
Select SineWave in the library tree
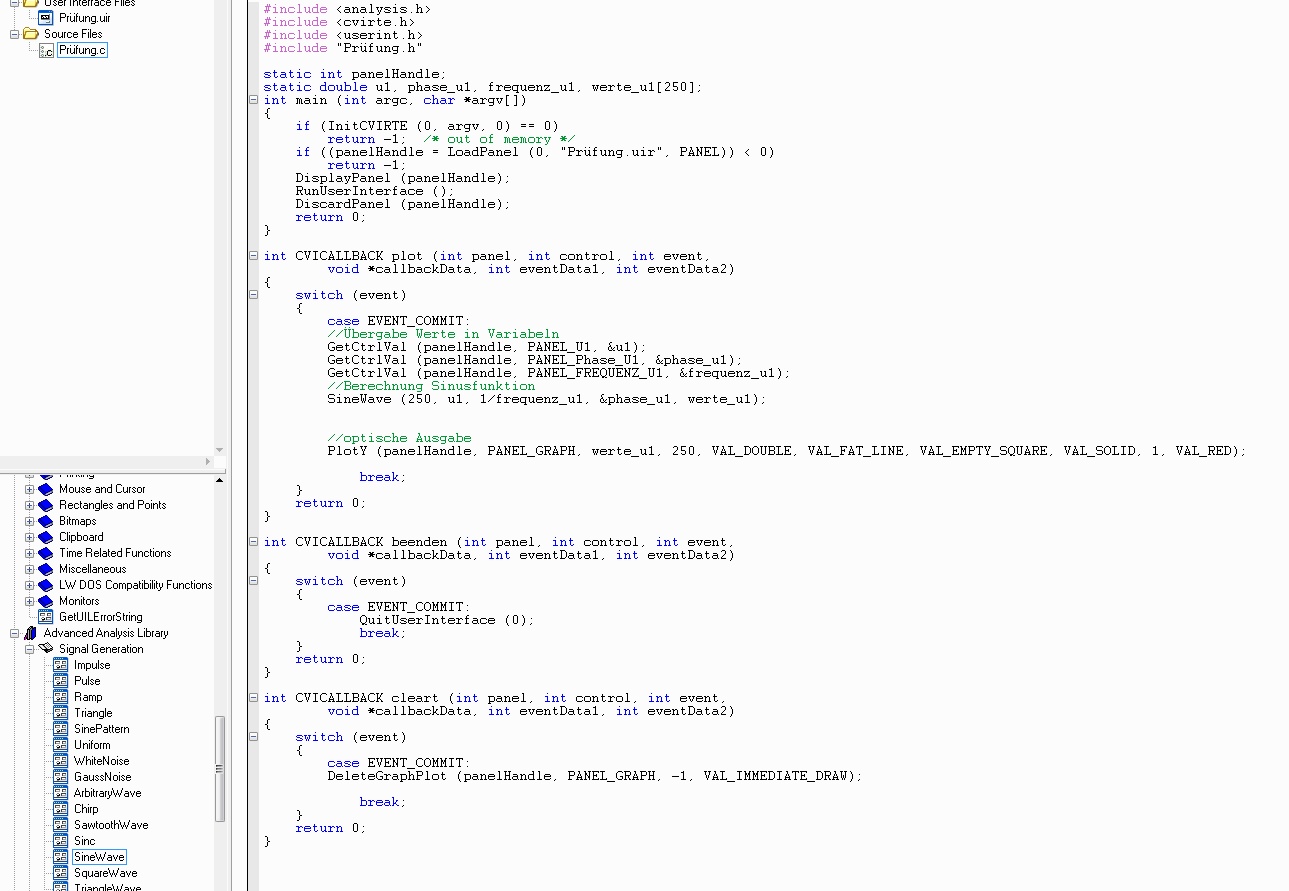[x=99, y=857]
